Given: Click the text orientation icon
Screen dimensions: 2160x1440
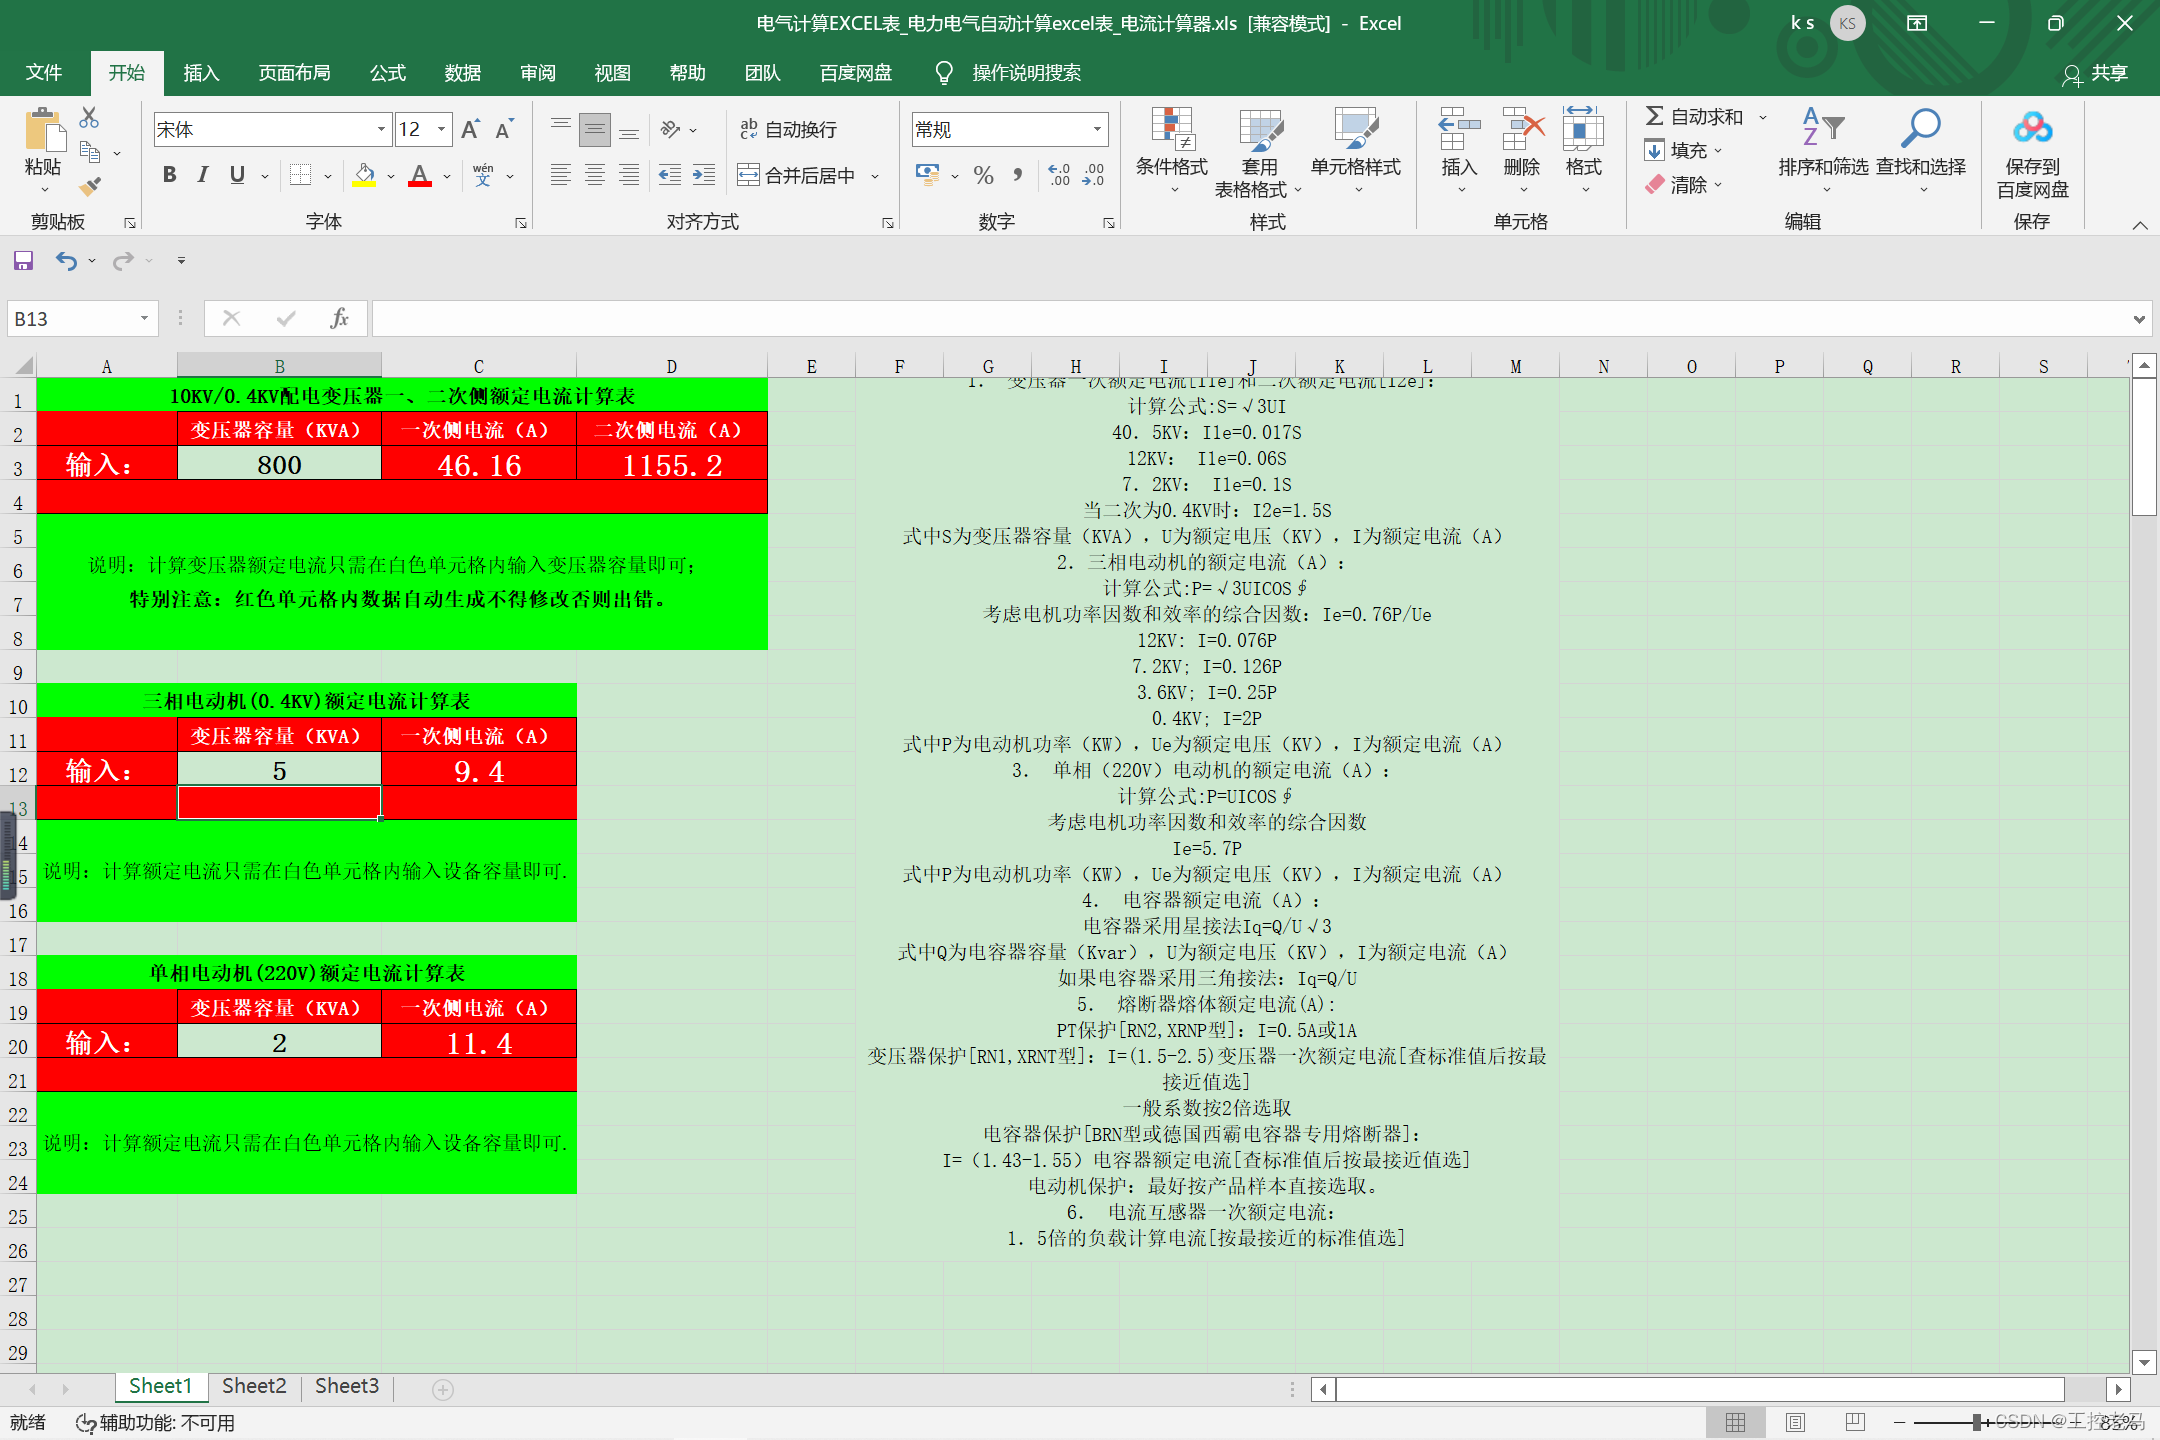Looking at the screenshot, I should point(671,129).
